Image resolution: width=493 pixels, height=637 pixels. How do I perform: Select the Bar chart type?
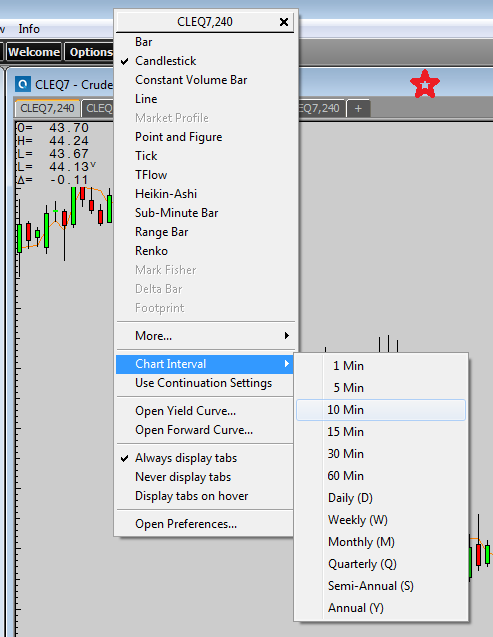click(x=205, y=42)
